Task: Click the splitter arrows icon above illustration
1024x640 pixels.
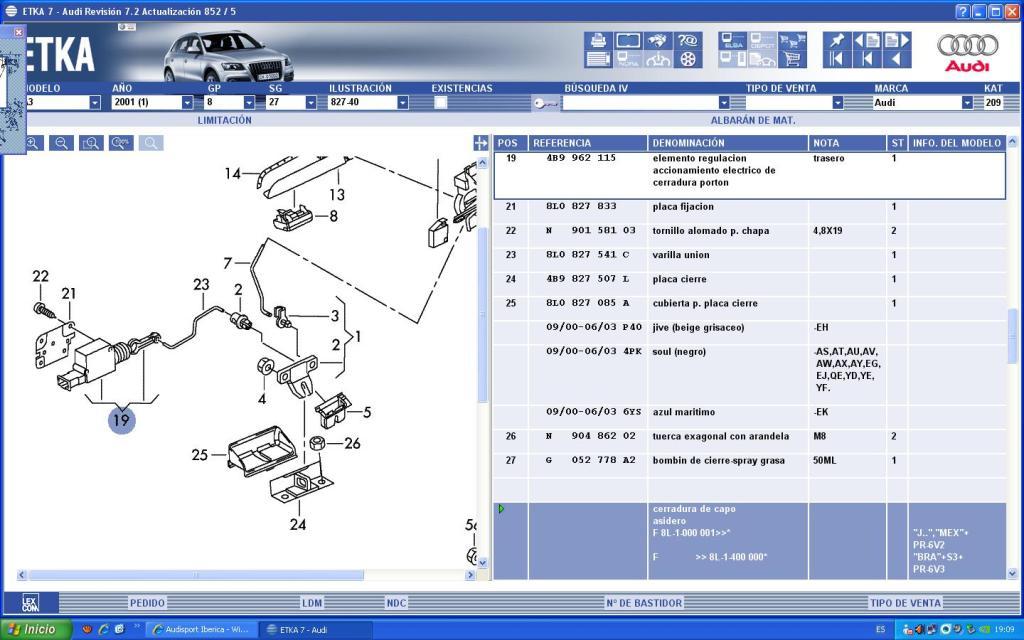Action: coord(481,143)
